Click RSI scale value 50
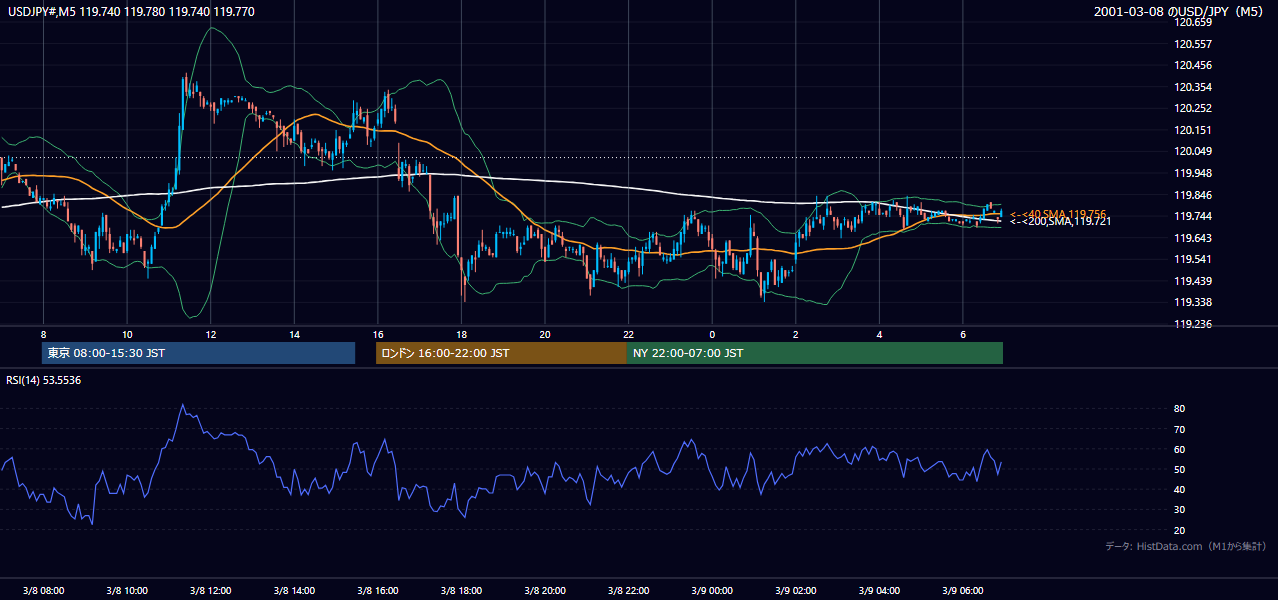1278x600 pixels. tap(1179, 469)
